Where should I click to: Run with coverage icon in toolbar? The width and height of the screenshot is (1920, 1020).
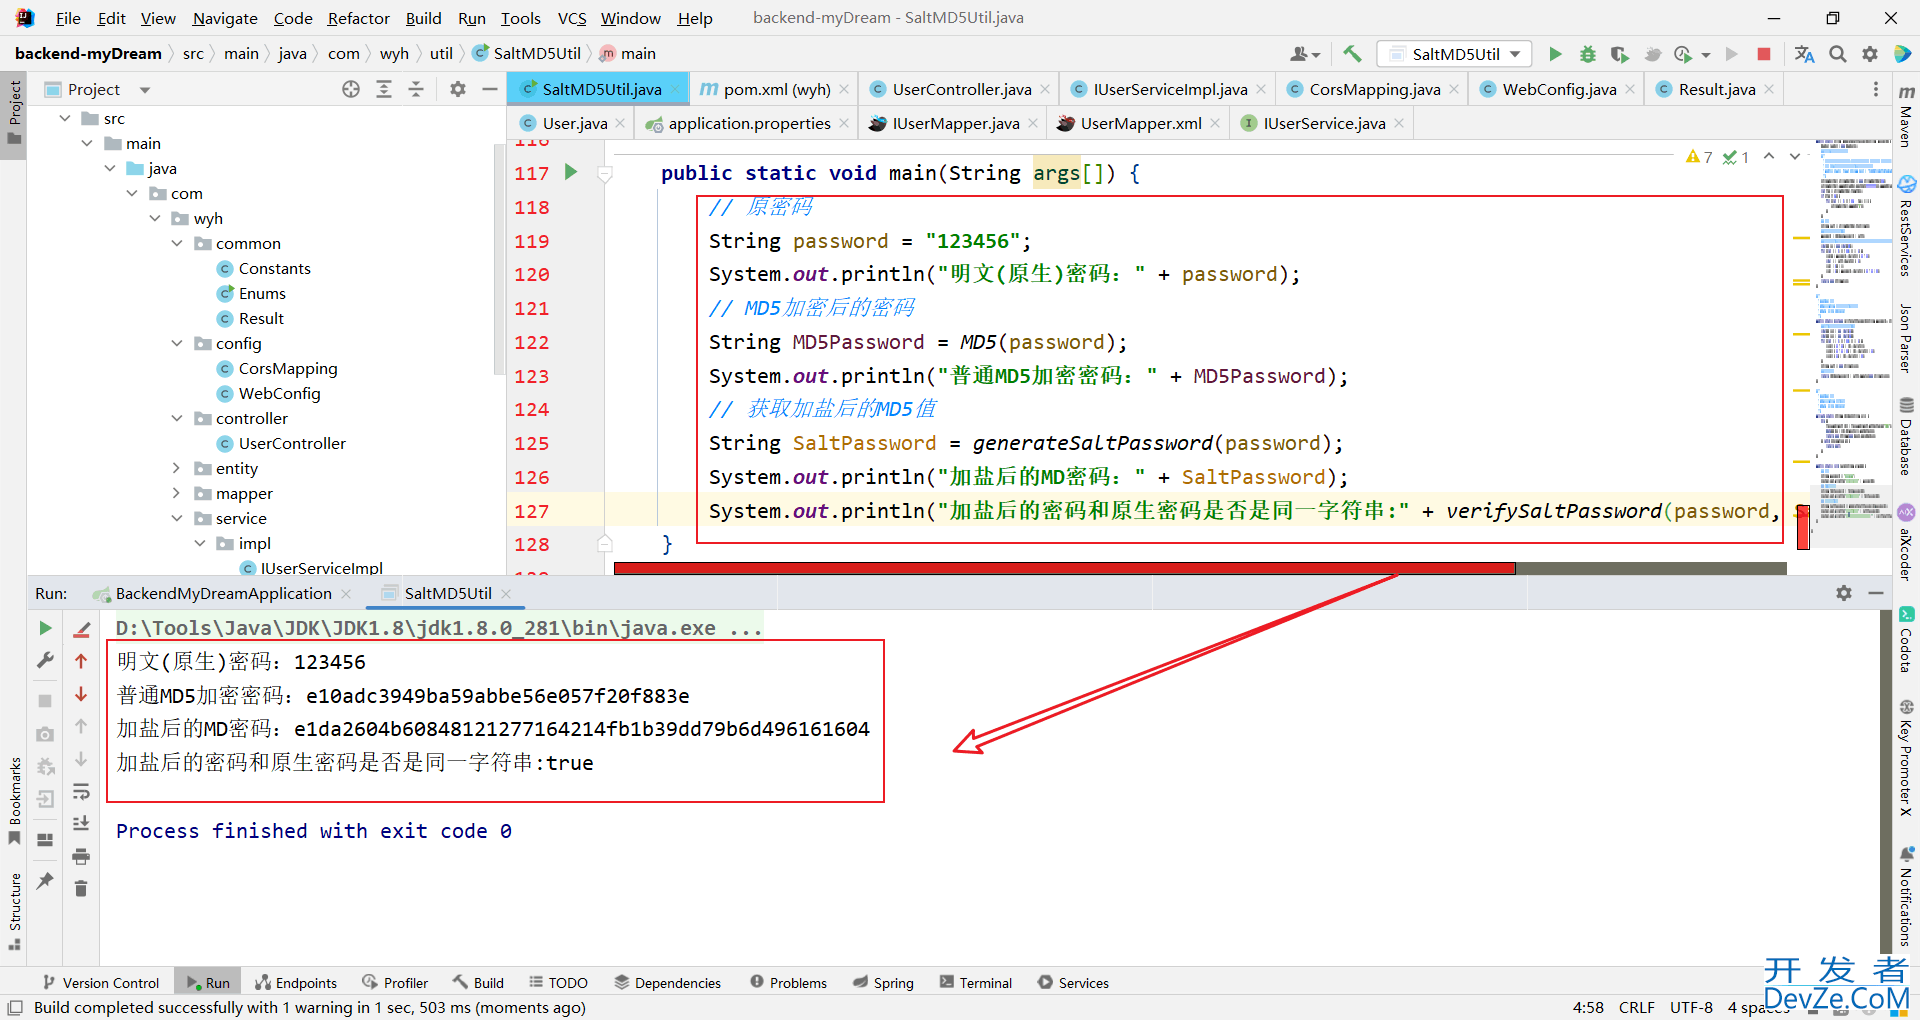pos(1619,54)
